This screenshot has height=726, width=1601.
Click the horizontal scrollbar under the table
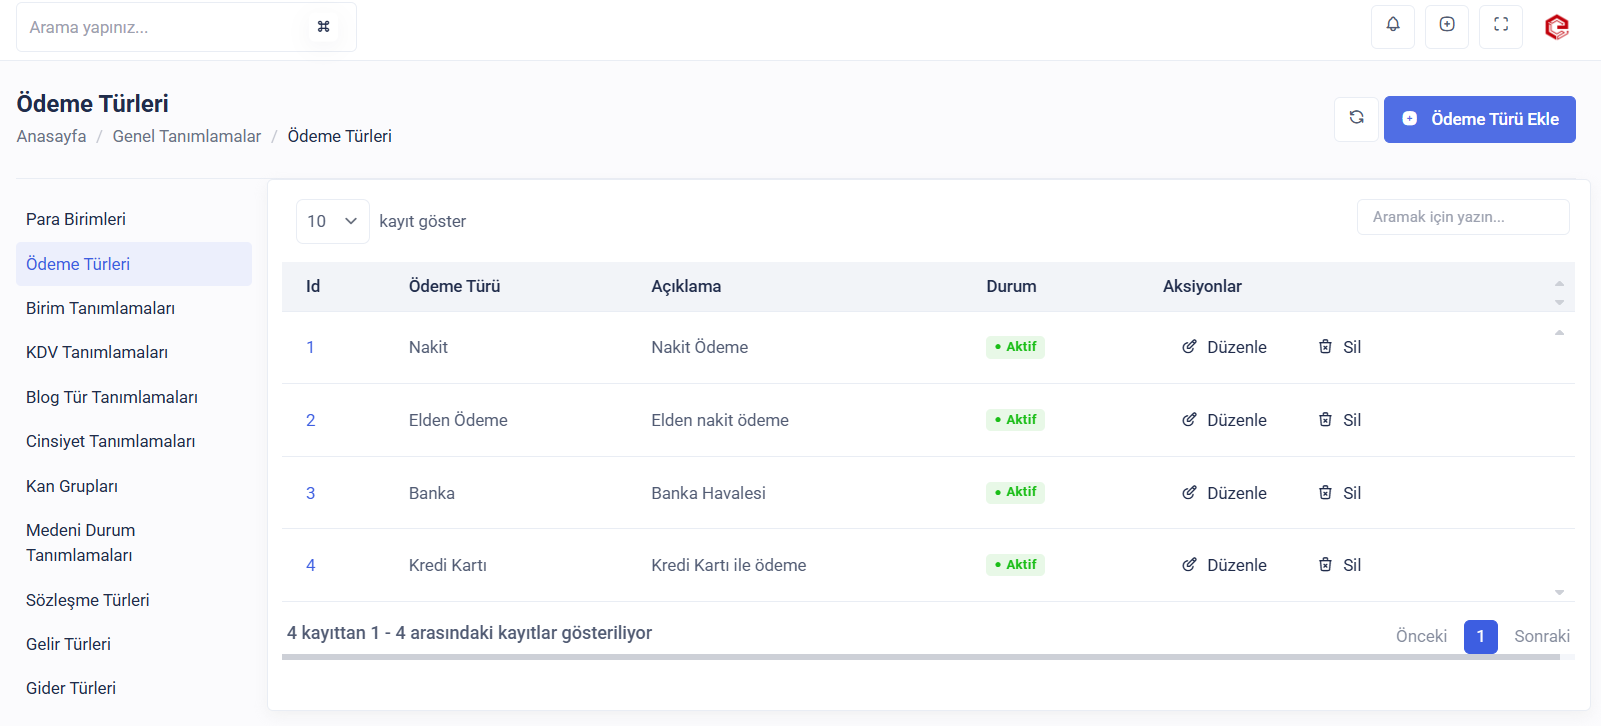(920, 657)
